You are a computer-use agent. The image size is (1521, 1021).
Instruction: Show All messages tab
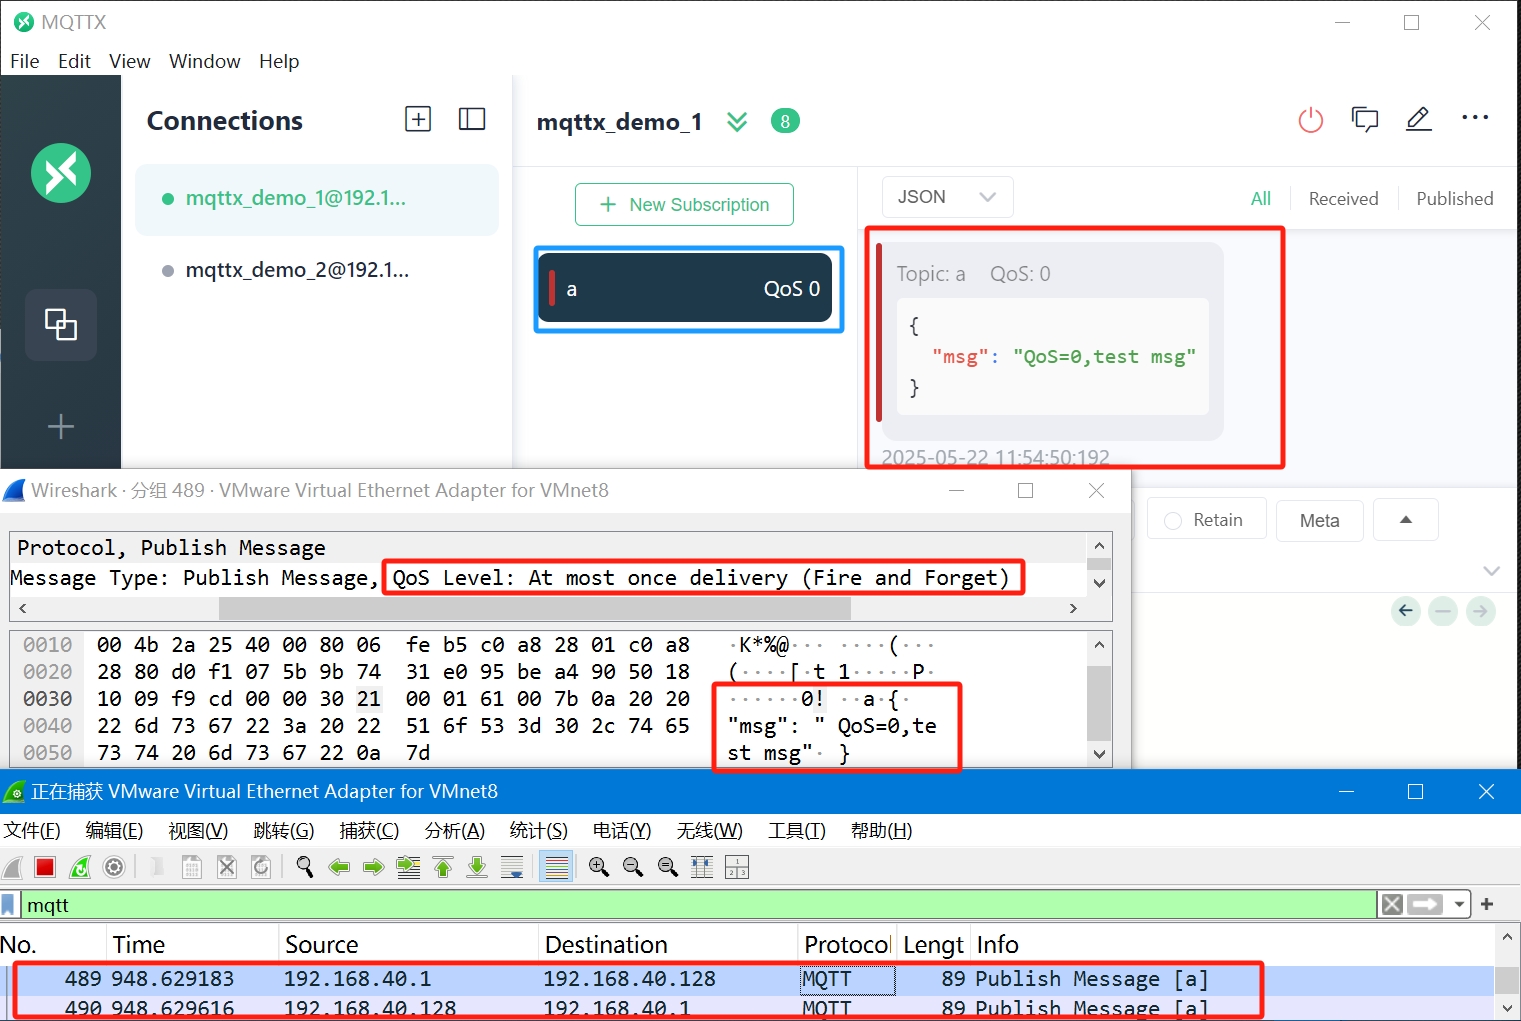click(1261, 199)
